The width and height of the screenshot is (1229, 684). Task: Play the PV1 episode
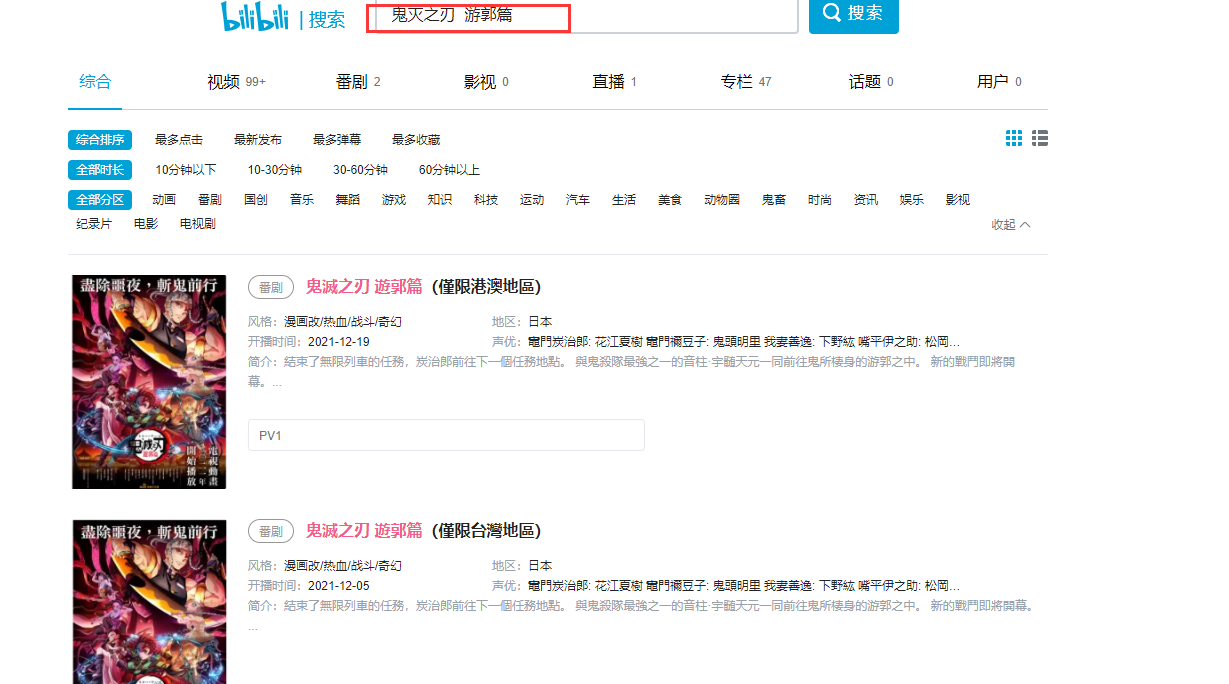pyautogui.click(x=446, y=435)
